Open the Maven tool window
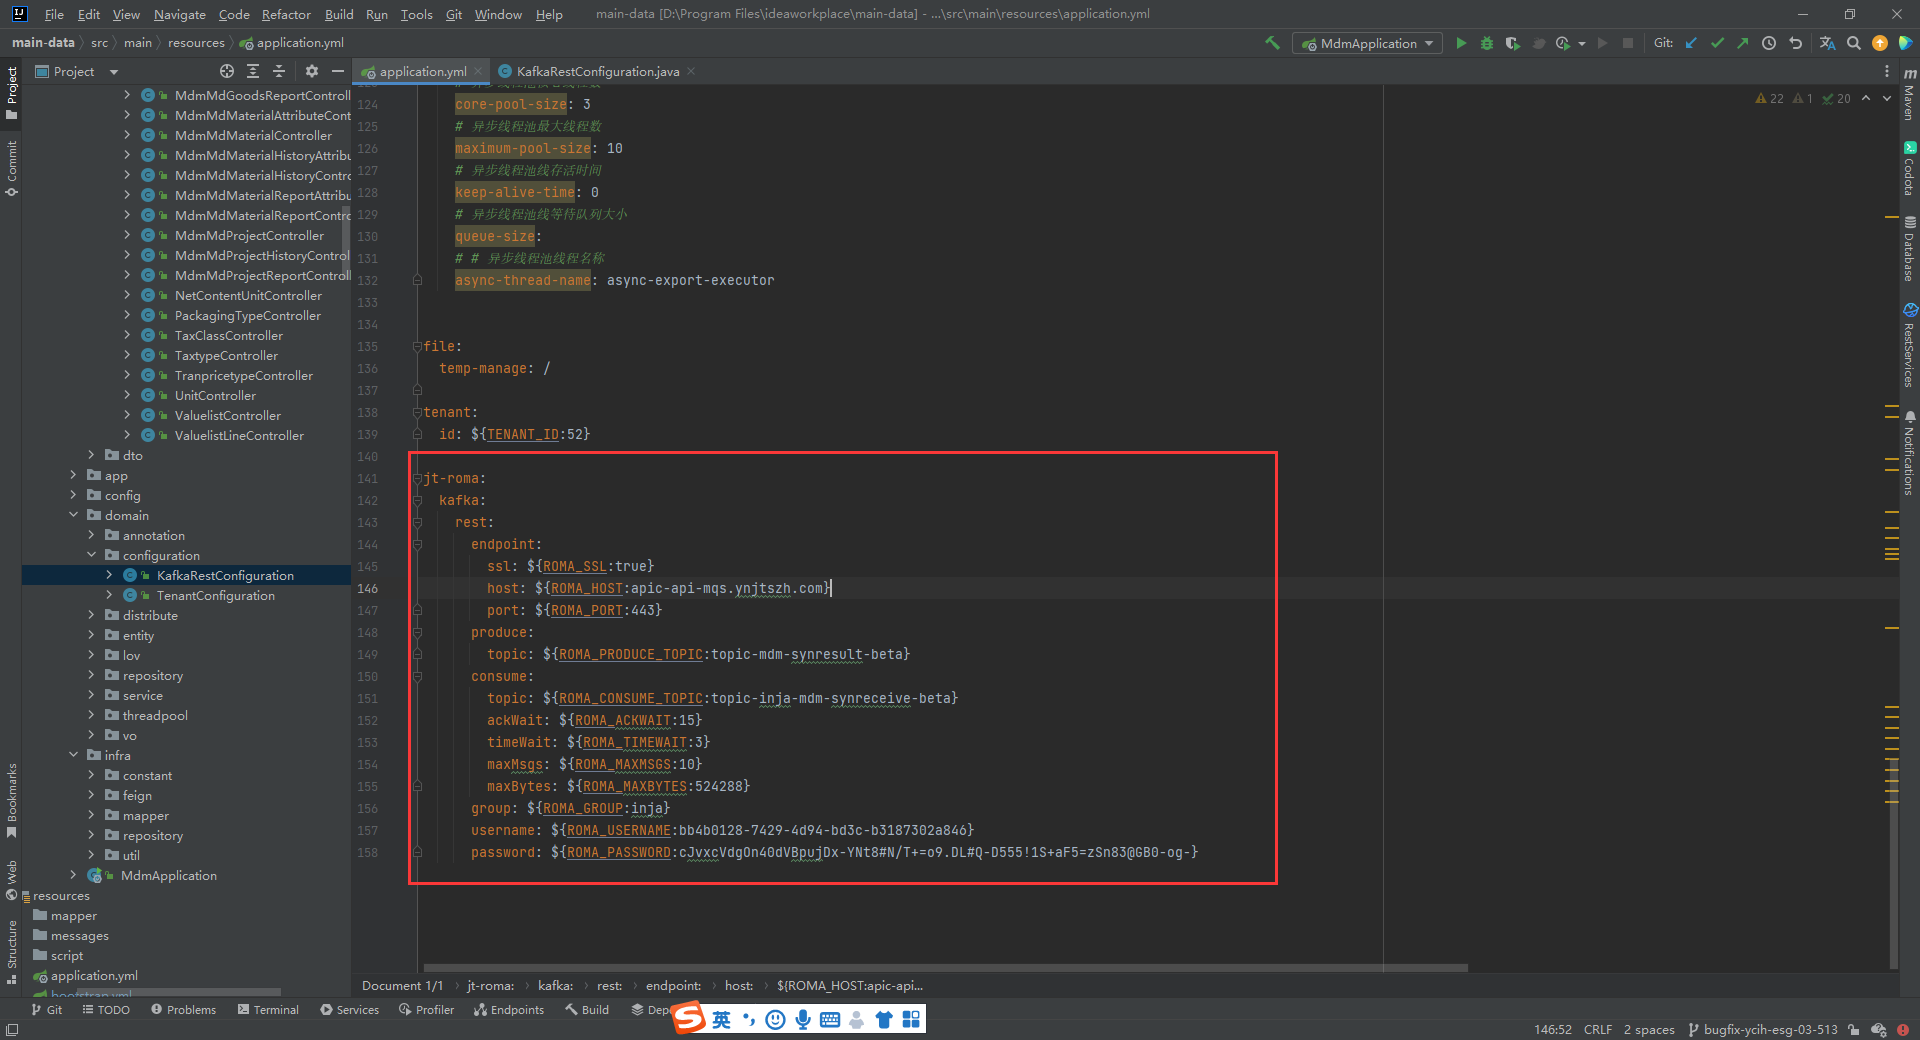The height and width of the screenshot is (1040, 1920). tap(1909, 95)
